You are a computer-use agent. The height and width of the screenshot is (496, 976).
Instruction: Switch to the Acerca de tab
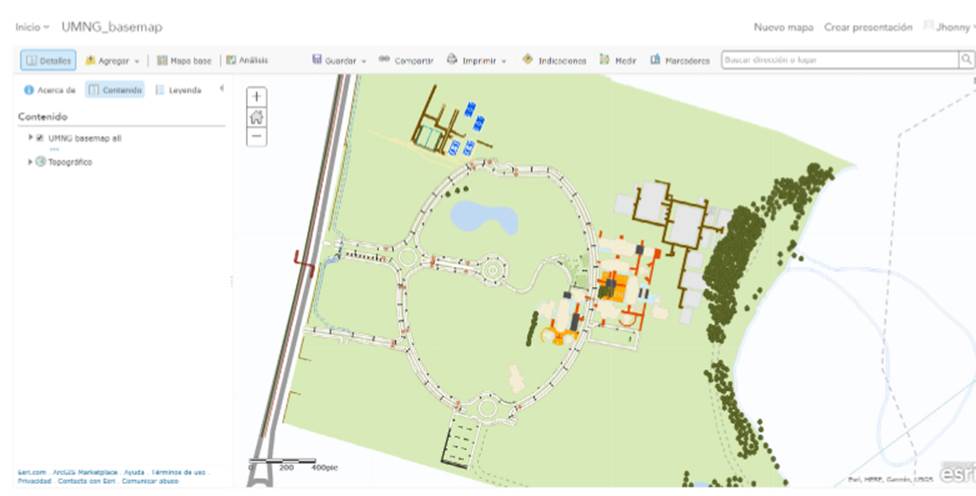pyautogui.click(x=50, y=90)
